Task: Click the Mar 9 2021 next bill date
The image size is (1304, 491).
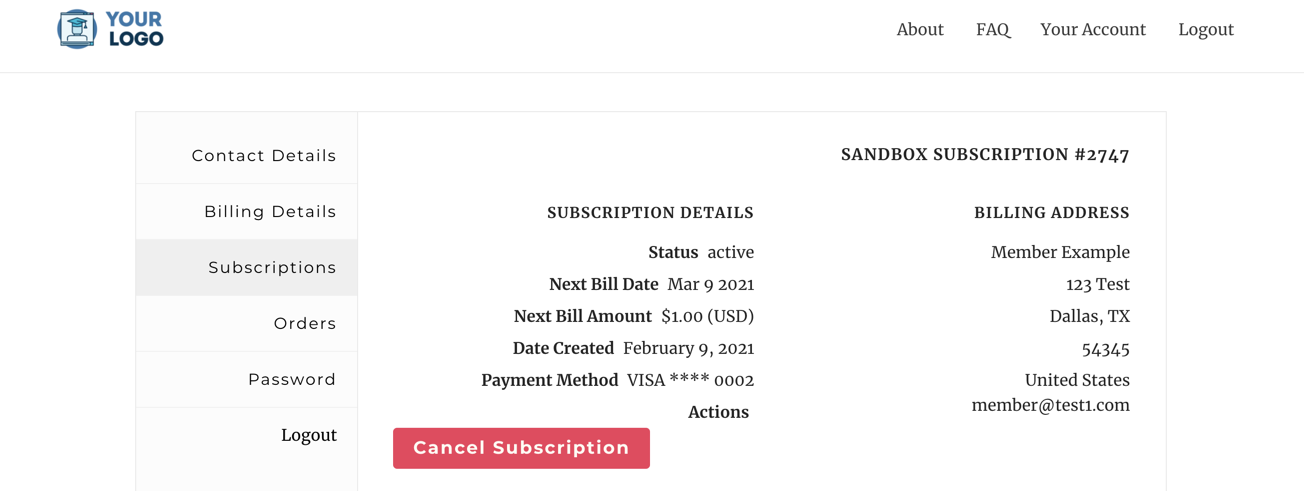Action: coord(711,284)
